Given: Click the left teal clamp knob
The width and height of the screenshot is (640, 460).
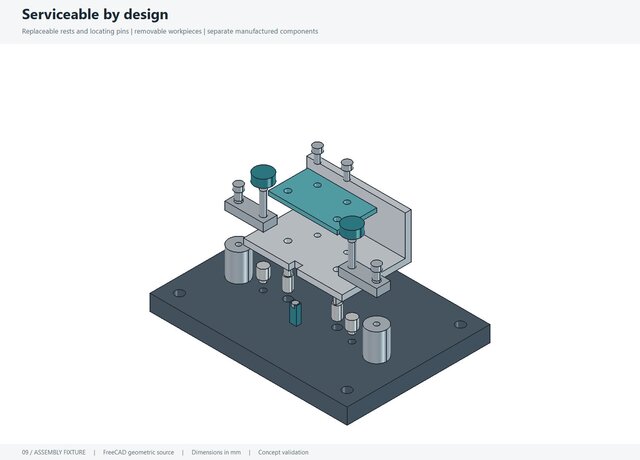Looking at the screenshot, I should 263,176.
